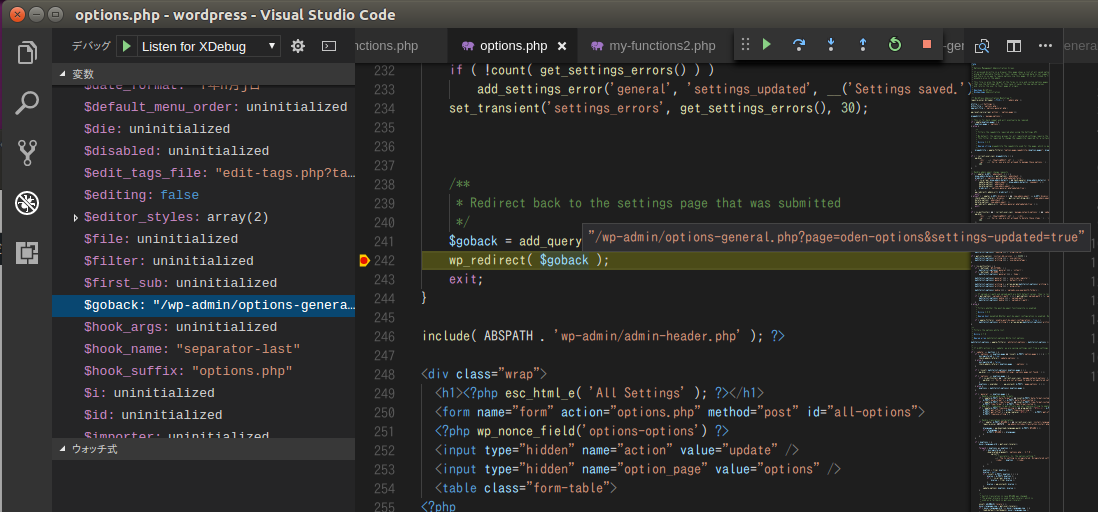Open the Source Control view

[x=27, y=152]
